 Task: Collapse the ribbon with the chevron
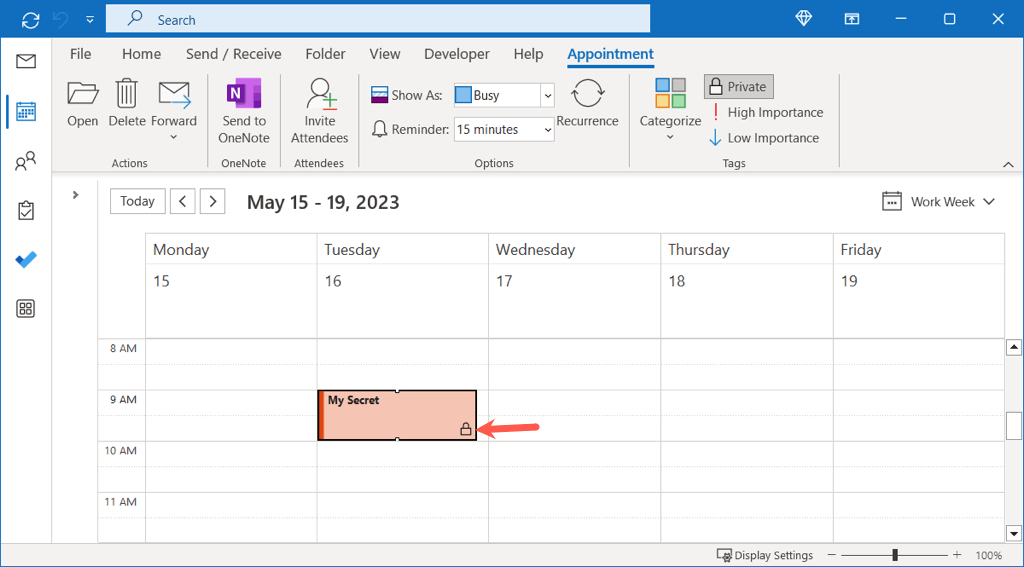tap(1008, 164)
